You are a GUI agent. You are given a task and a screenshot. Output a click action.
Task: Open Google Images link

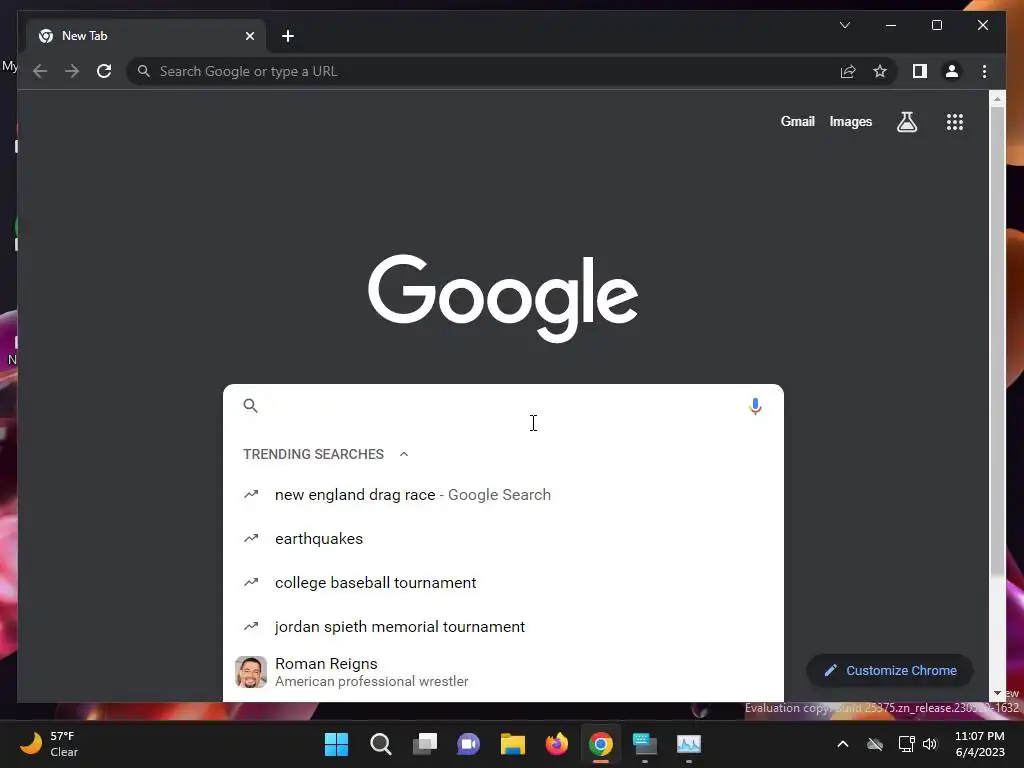[850, 121]
